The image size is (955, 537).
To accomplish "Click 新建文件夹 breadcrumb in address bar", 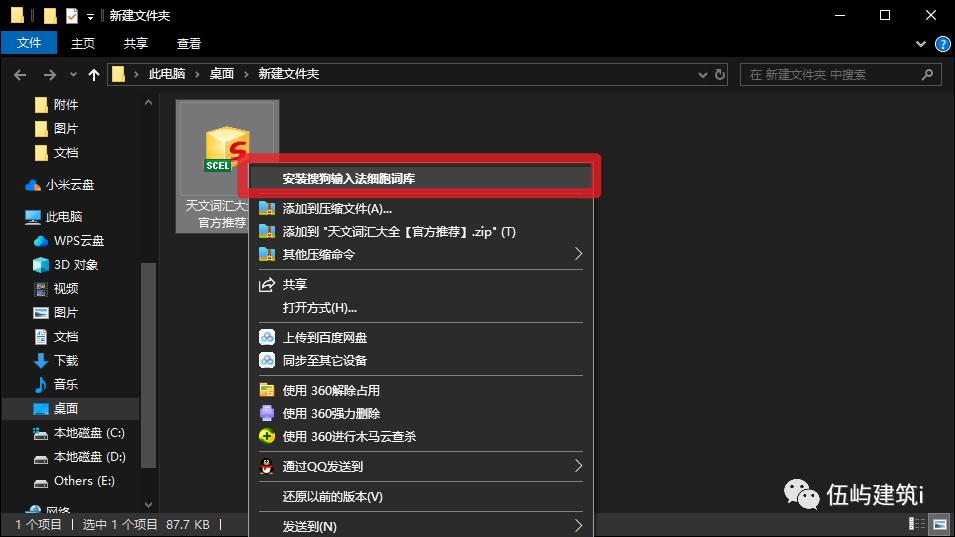I will [x=289, y=74].
